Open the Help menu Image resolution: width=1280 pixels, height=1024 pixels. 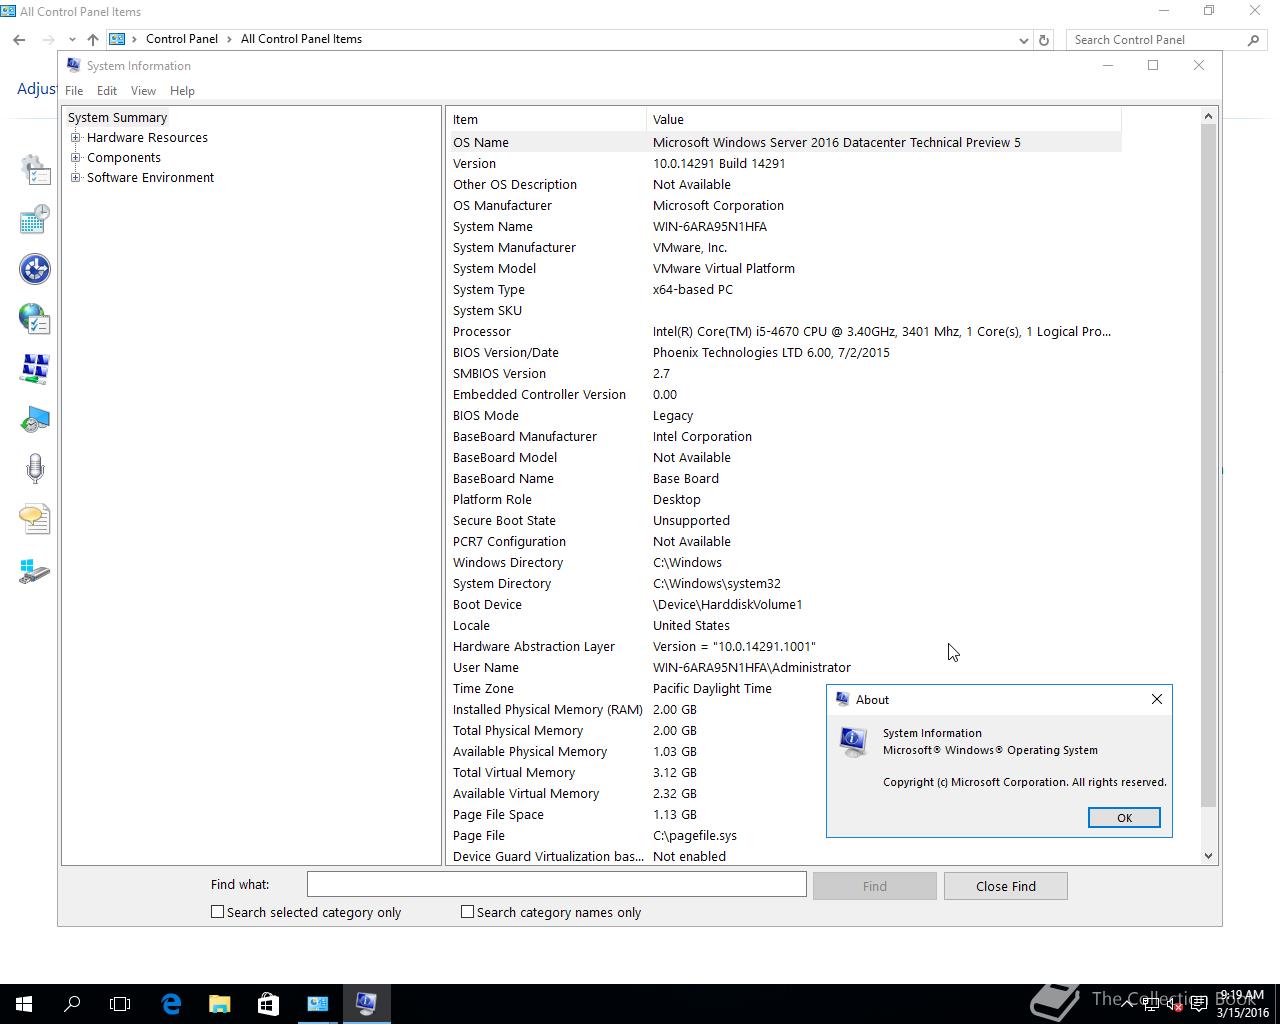182,91
